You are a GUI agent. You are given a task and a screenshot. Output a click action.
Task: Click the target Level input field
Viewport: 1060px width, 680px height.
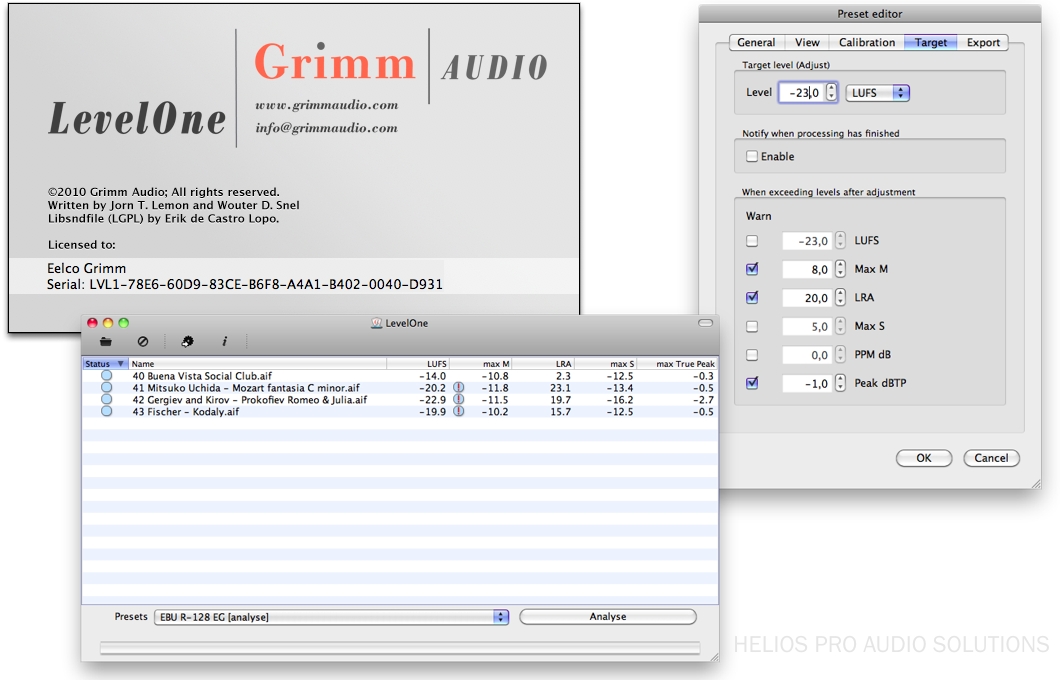coord(802,93)
